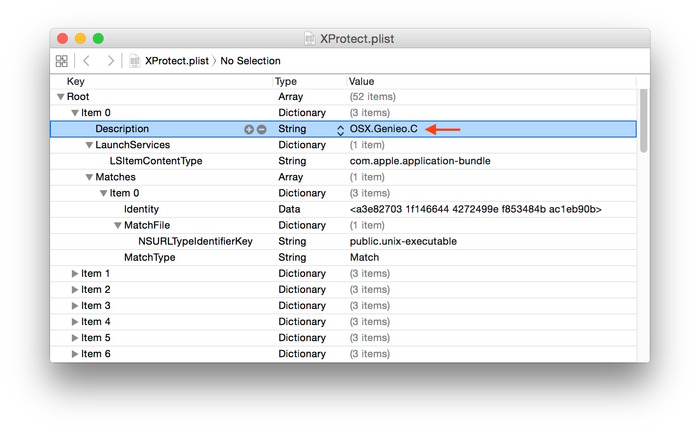Minimize the window with yellow button
Viewport: 700px width, 434px height.
(x=80, y=39)
